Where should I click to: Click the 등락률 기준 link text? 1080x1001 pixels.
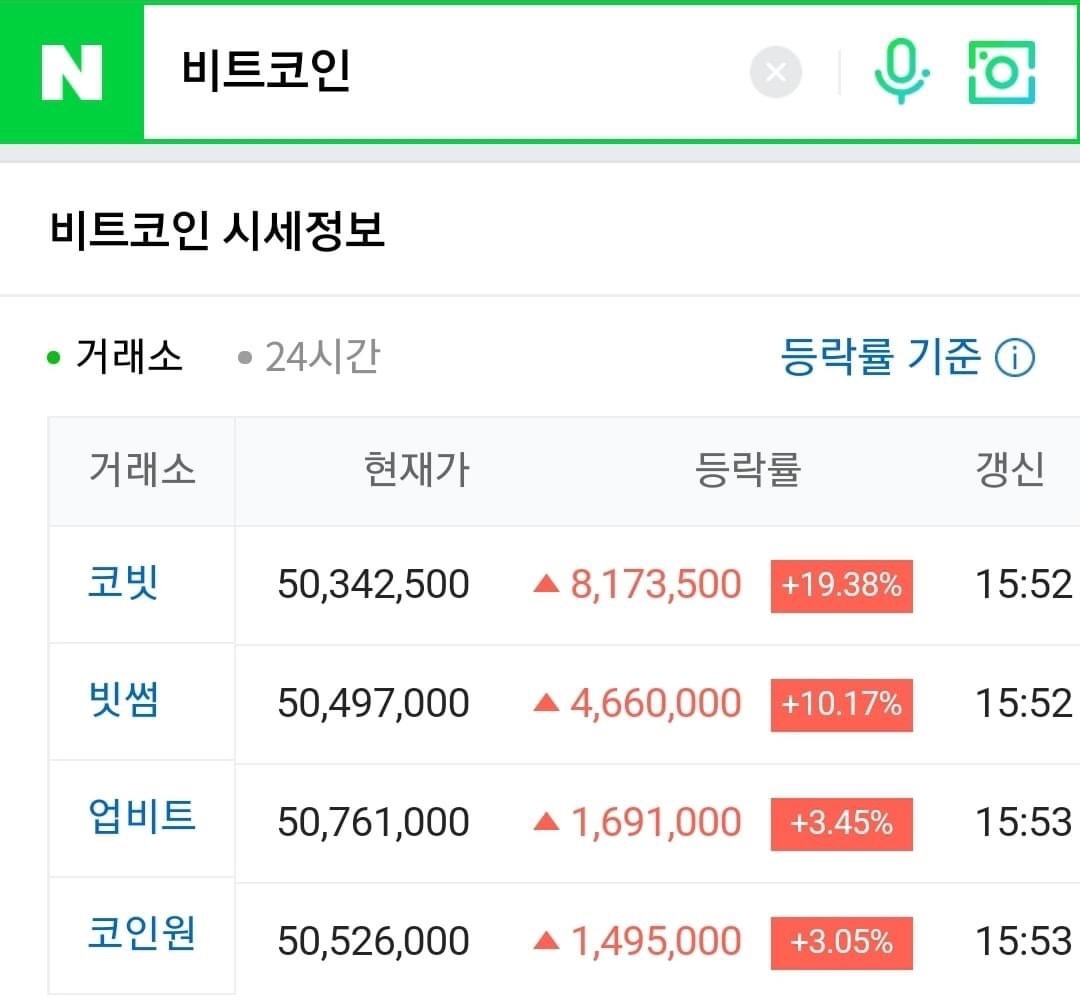(880, 357)
